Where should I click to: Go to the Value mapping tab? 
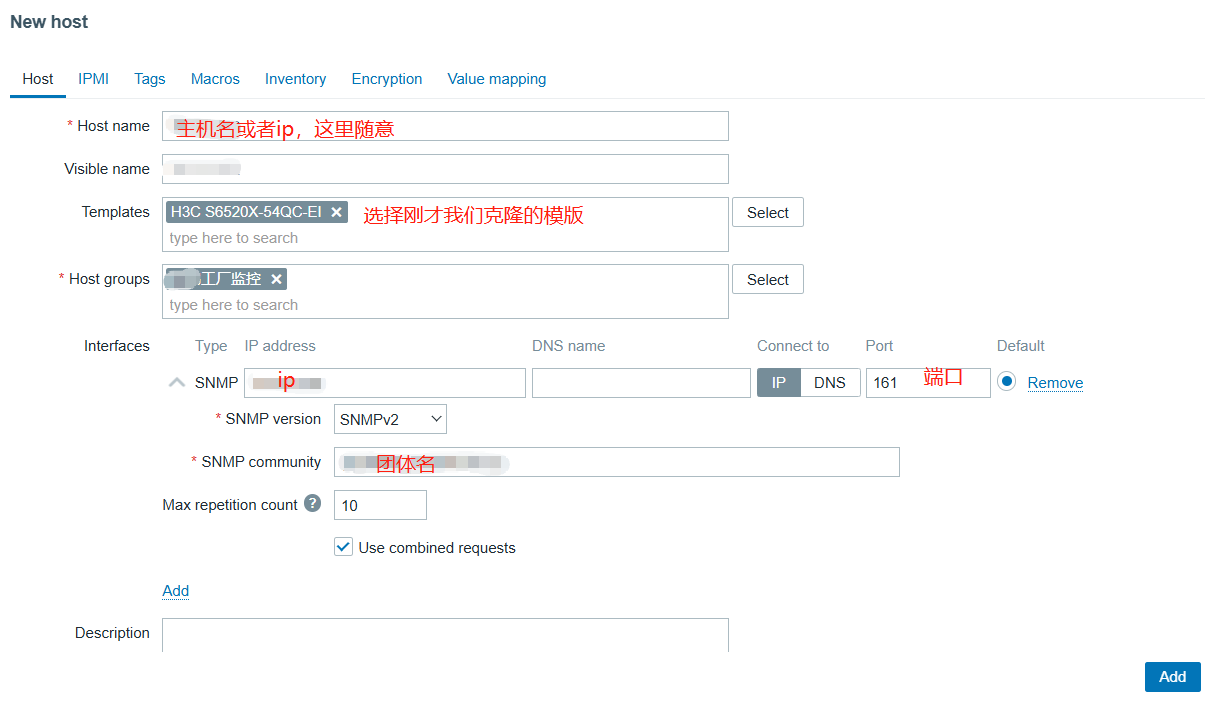pos(496,79)
